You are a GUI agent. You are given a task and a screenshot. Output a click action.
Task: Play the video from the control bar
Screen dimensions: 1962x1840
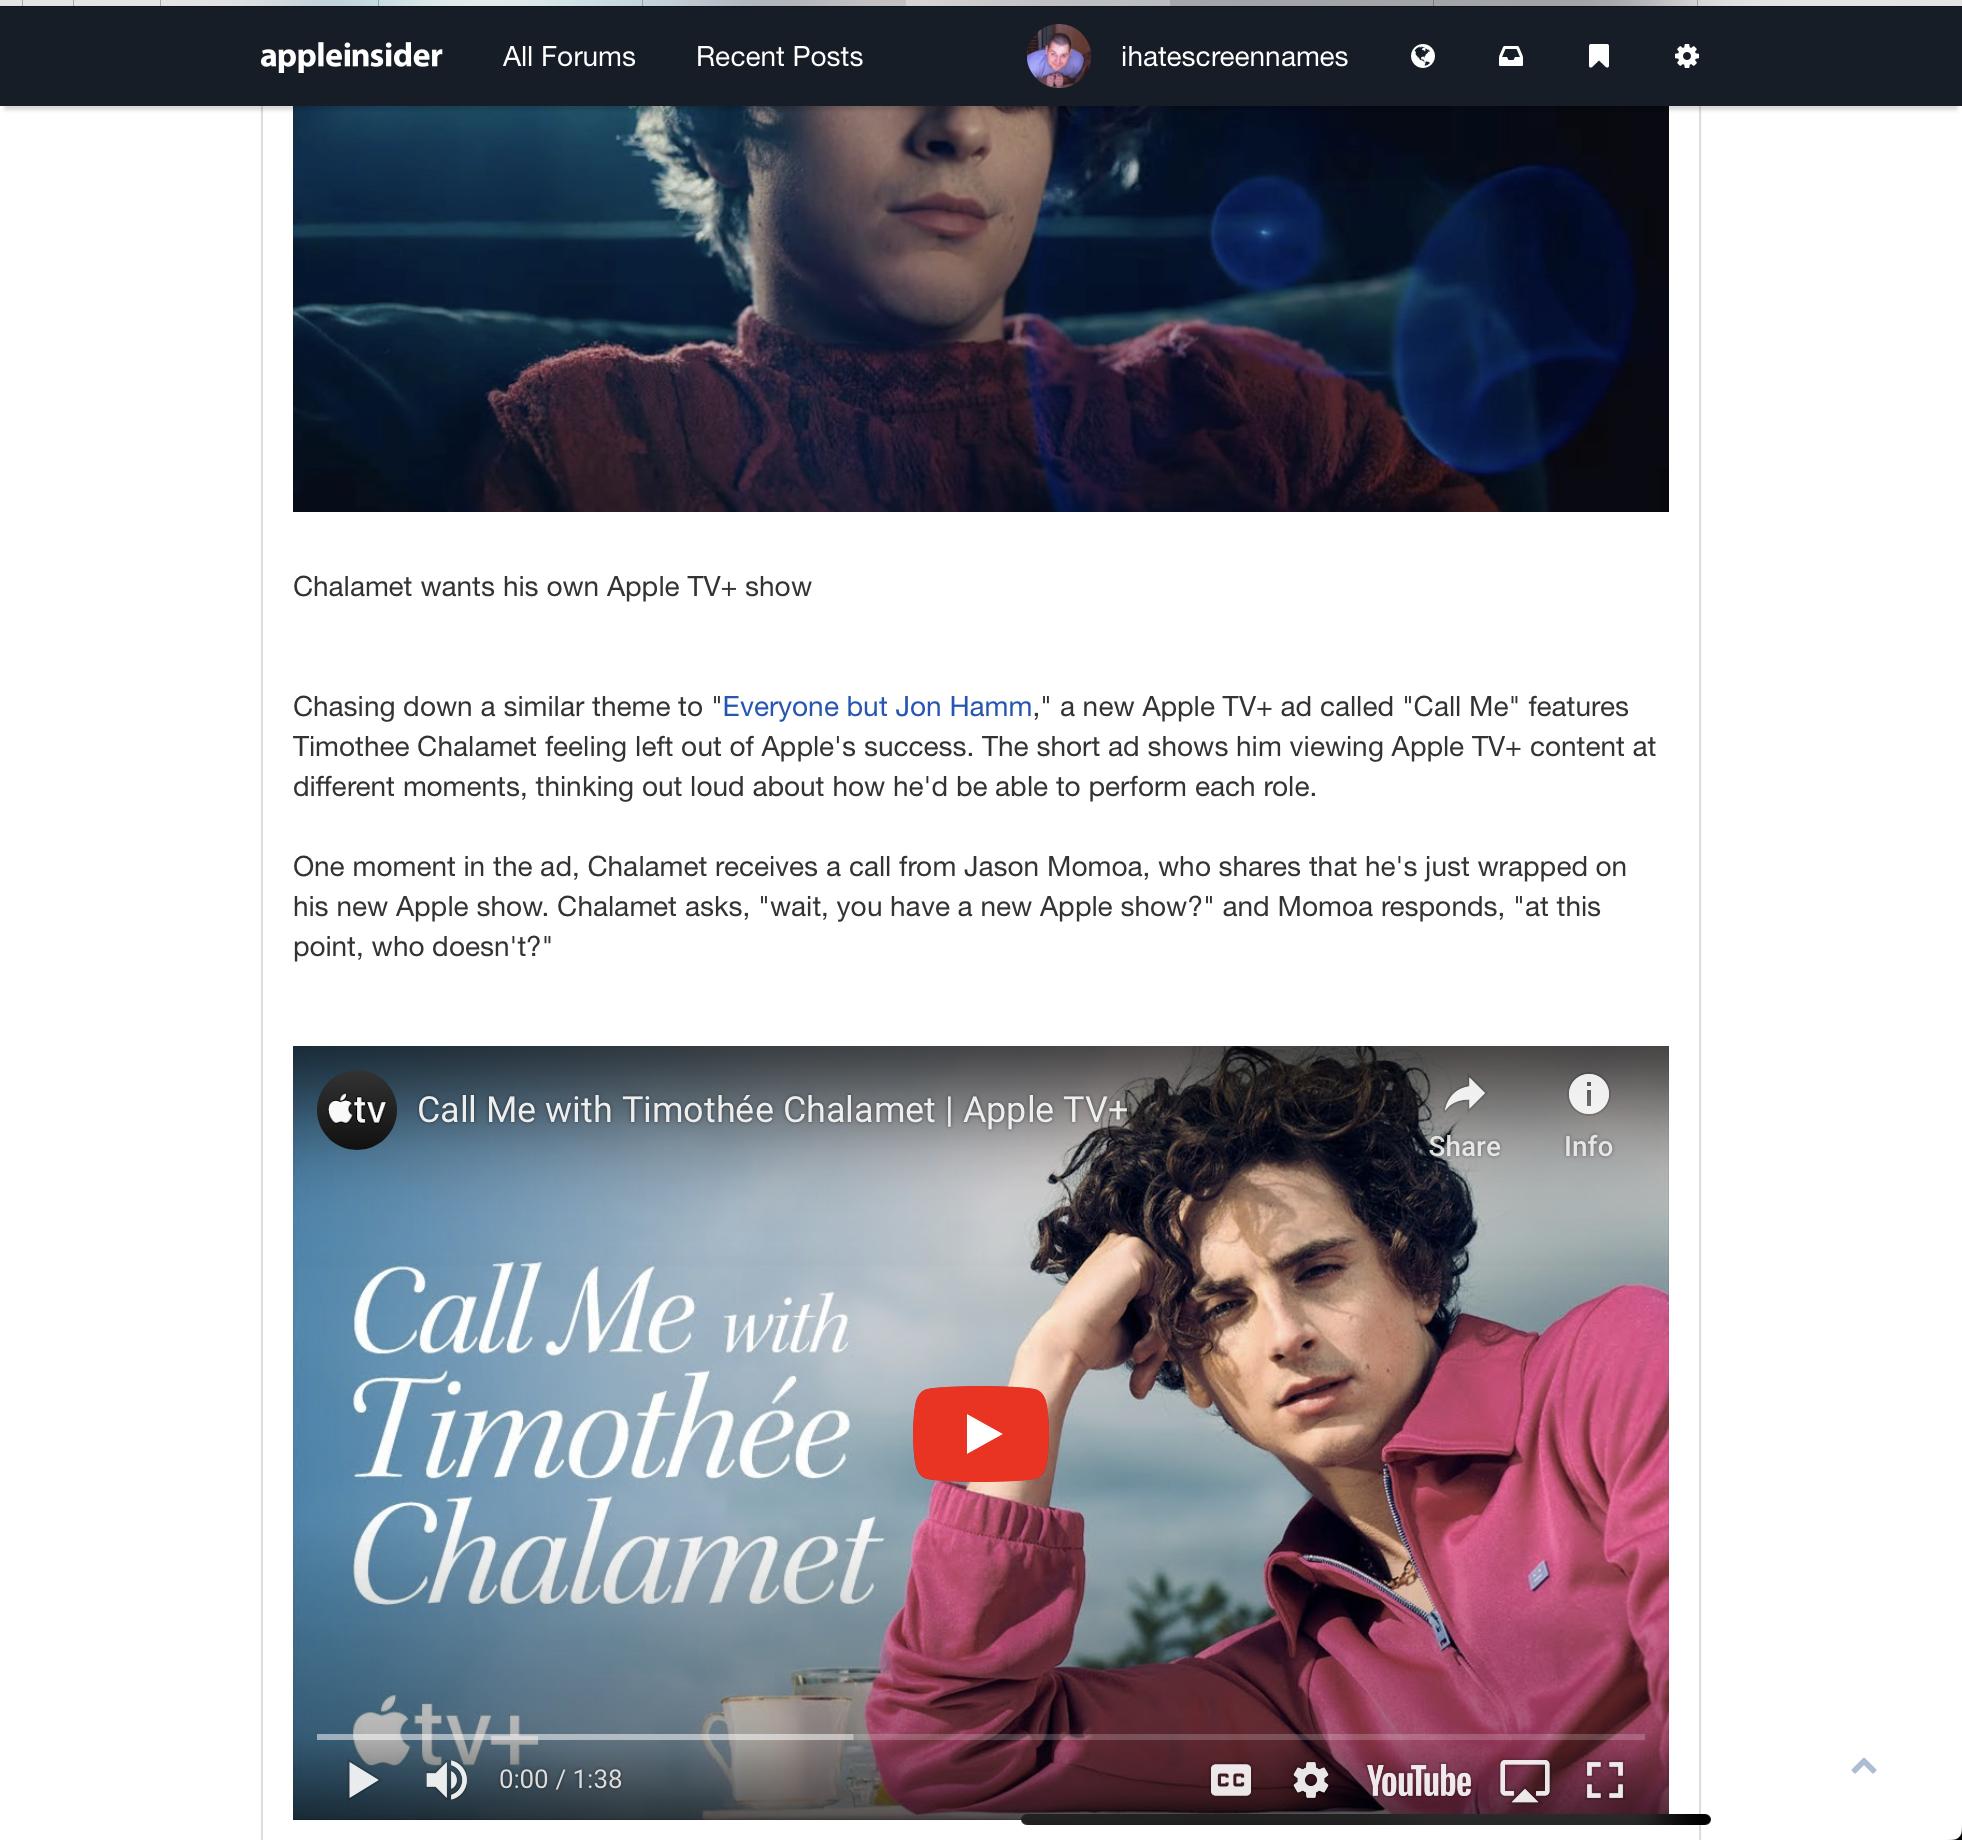(x=362, y=1780)
